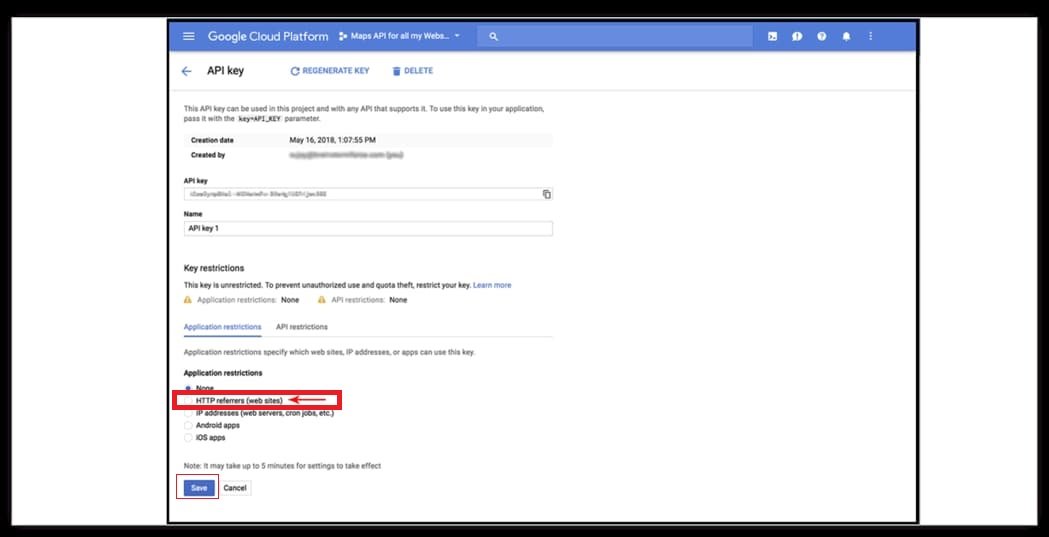Screen dimensions: 1049x537
Task: Select the Android apps radio button
Action: pos(188,425)
